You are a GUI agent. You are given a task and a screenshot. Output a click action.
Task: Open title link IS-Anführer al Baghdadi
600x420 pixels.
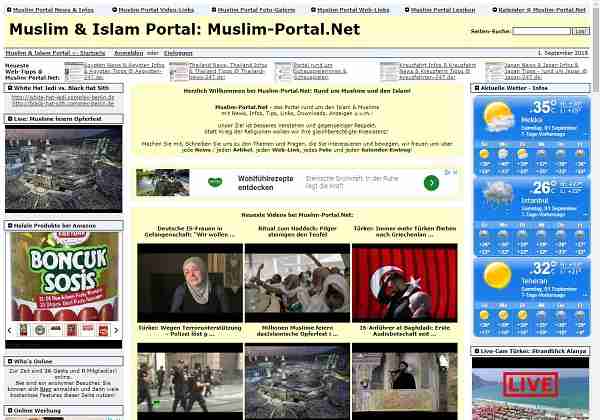405,331
